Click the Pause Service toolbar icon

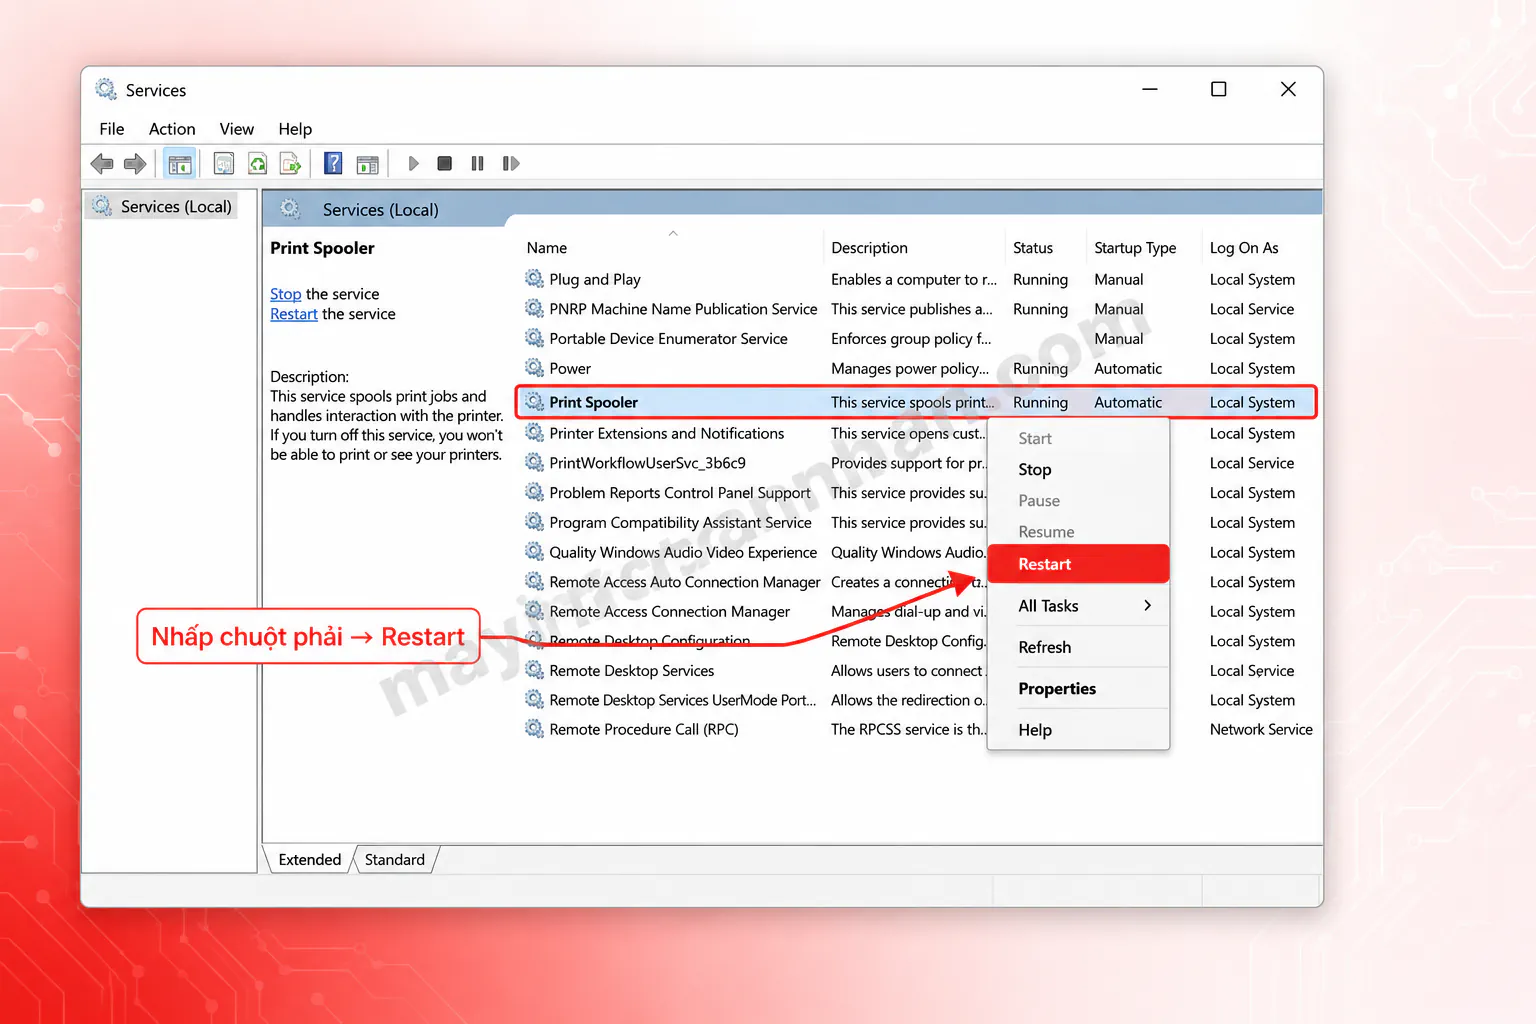coord(478,163)
